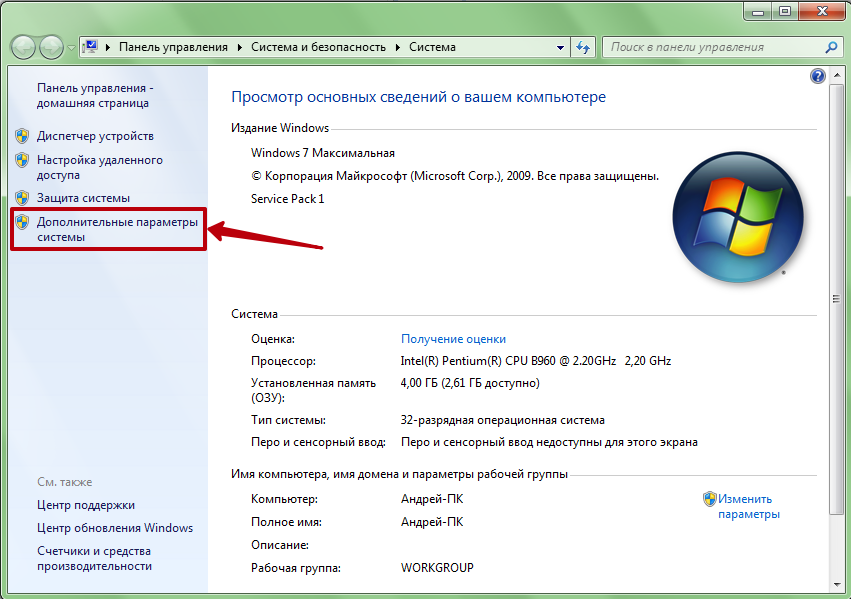851x599 pixels.
Task: Click the Forward navigation arrow button
Action: [52, 48]
